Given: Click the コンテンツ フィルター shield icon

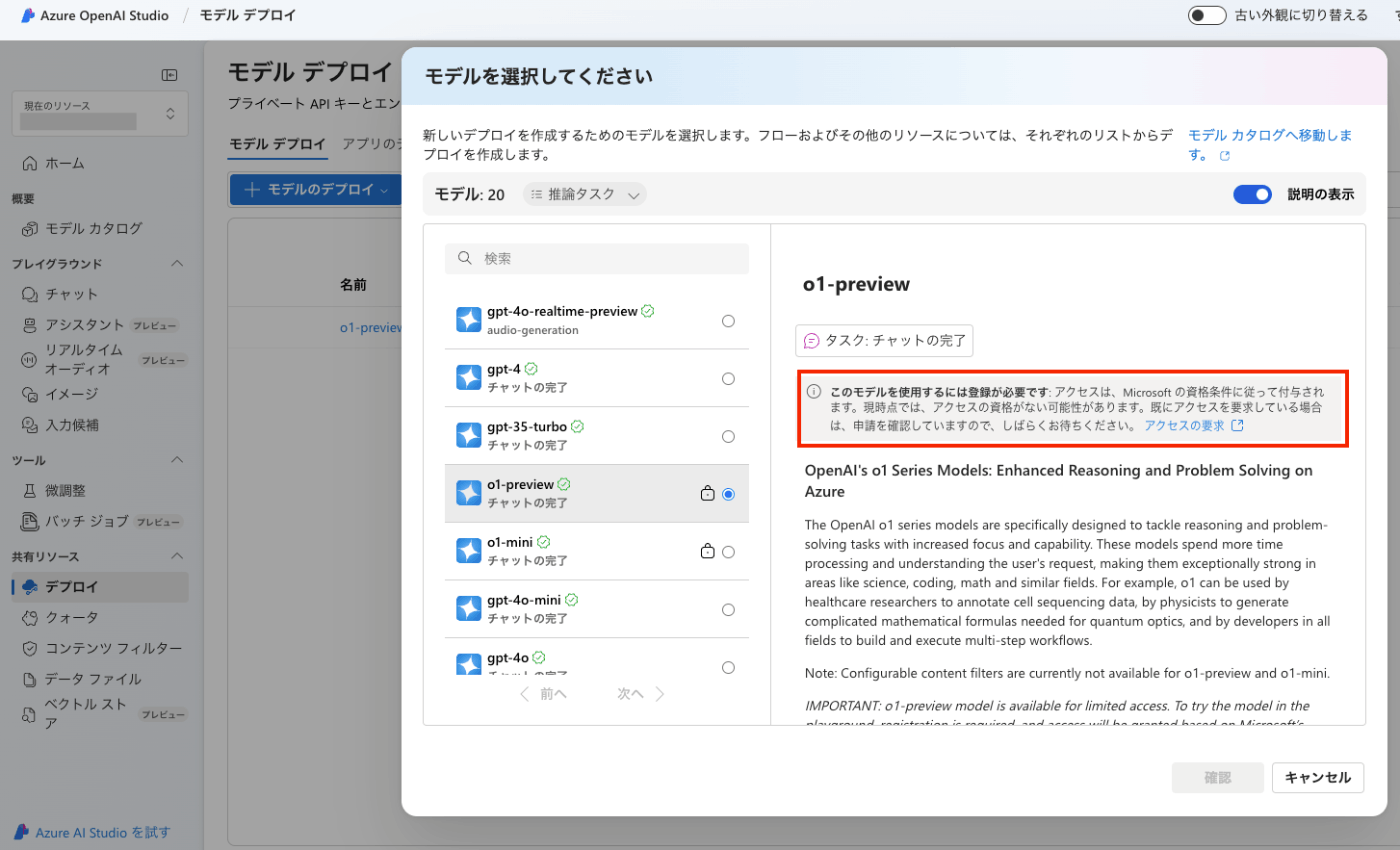Looking at the screenshot, I should pos(29,648).
